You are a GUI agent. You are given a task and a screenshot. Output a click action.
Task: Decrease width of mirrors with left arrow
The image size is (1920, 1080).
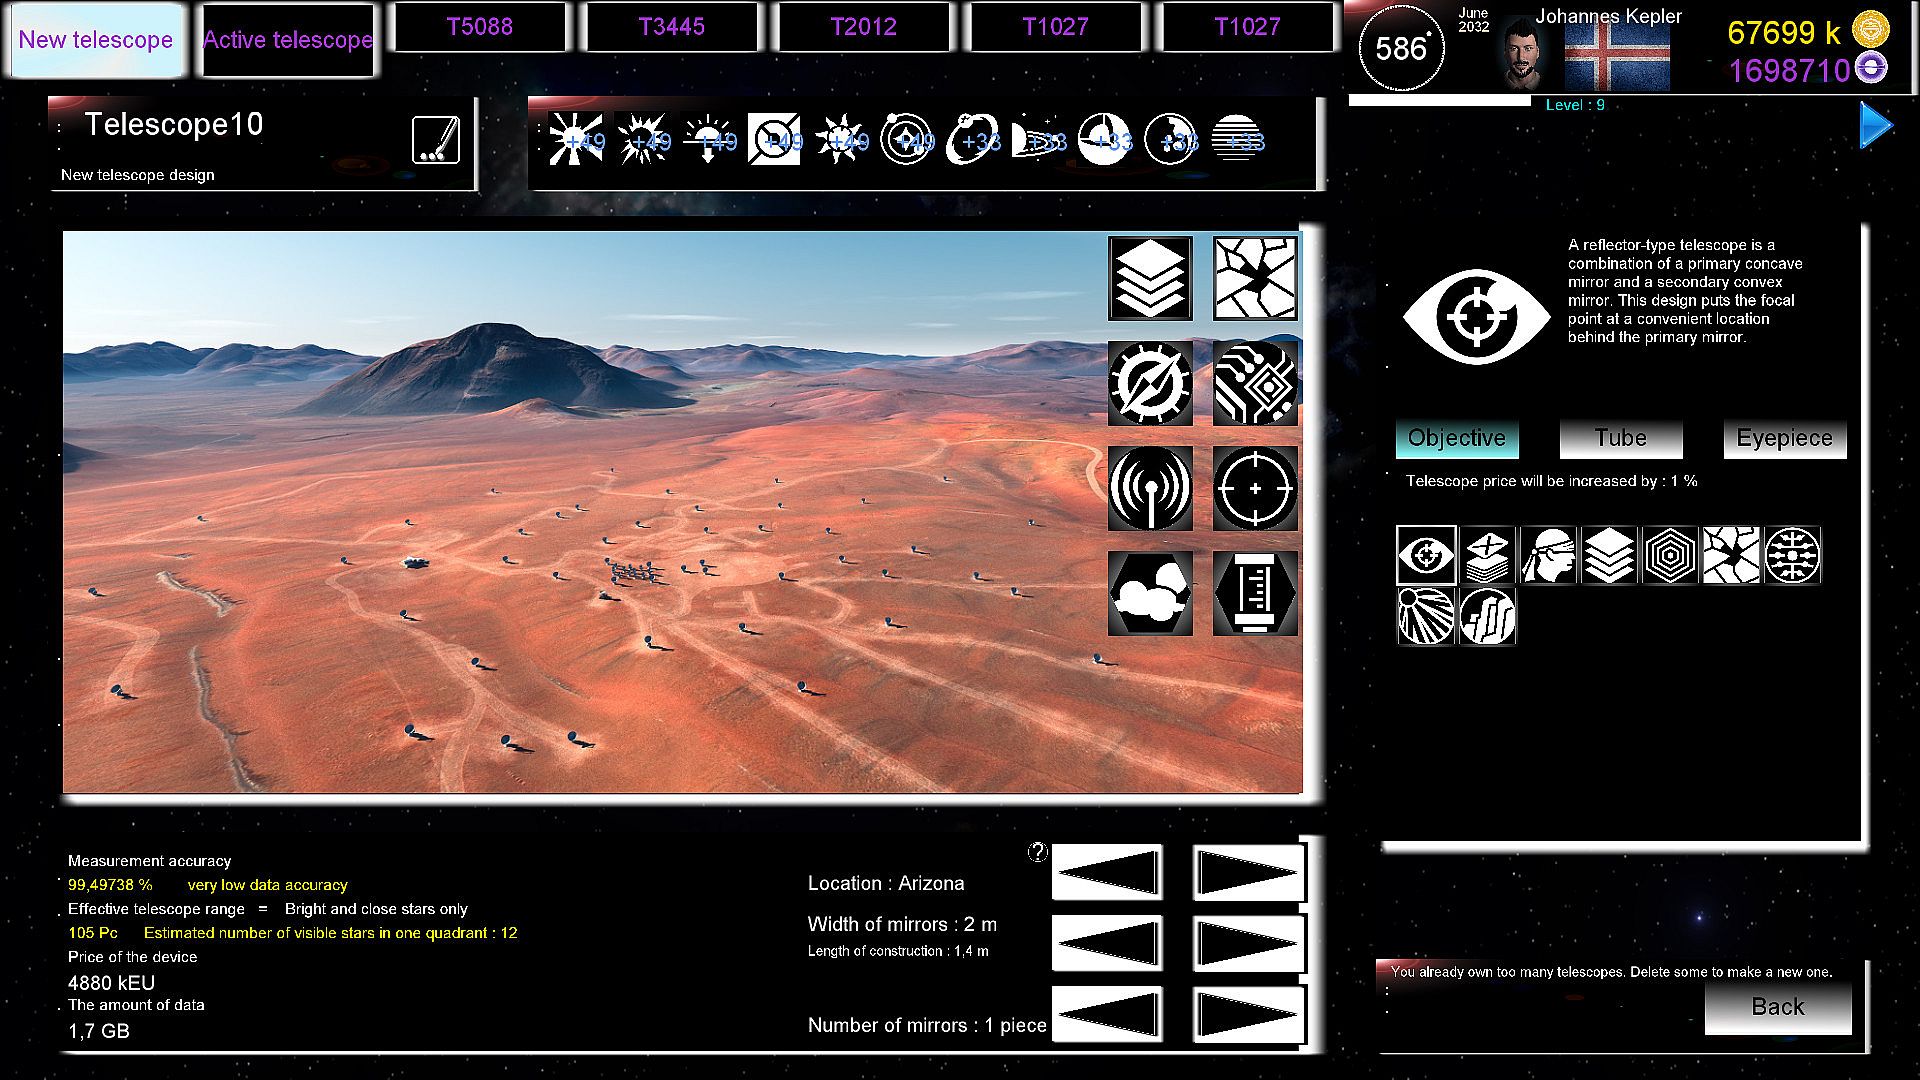tap(1107, 943)
